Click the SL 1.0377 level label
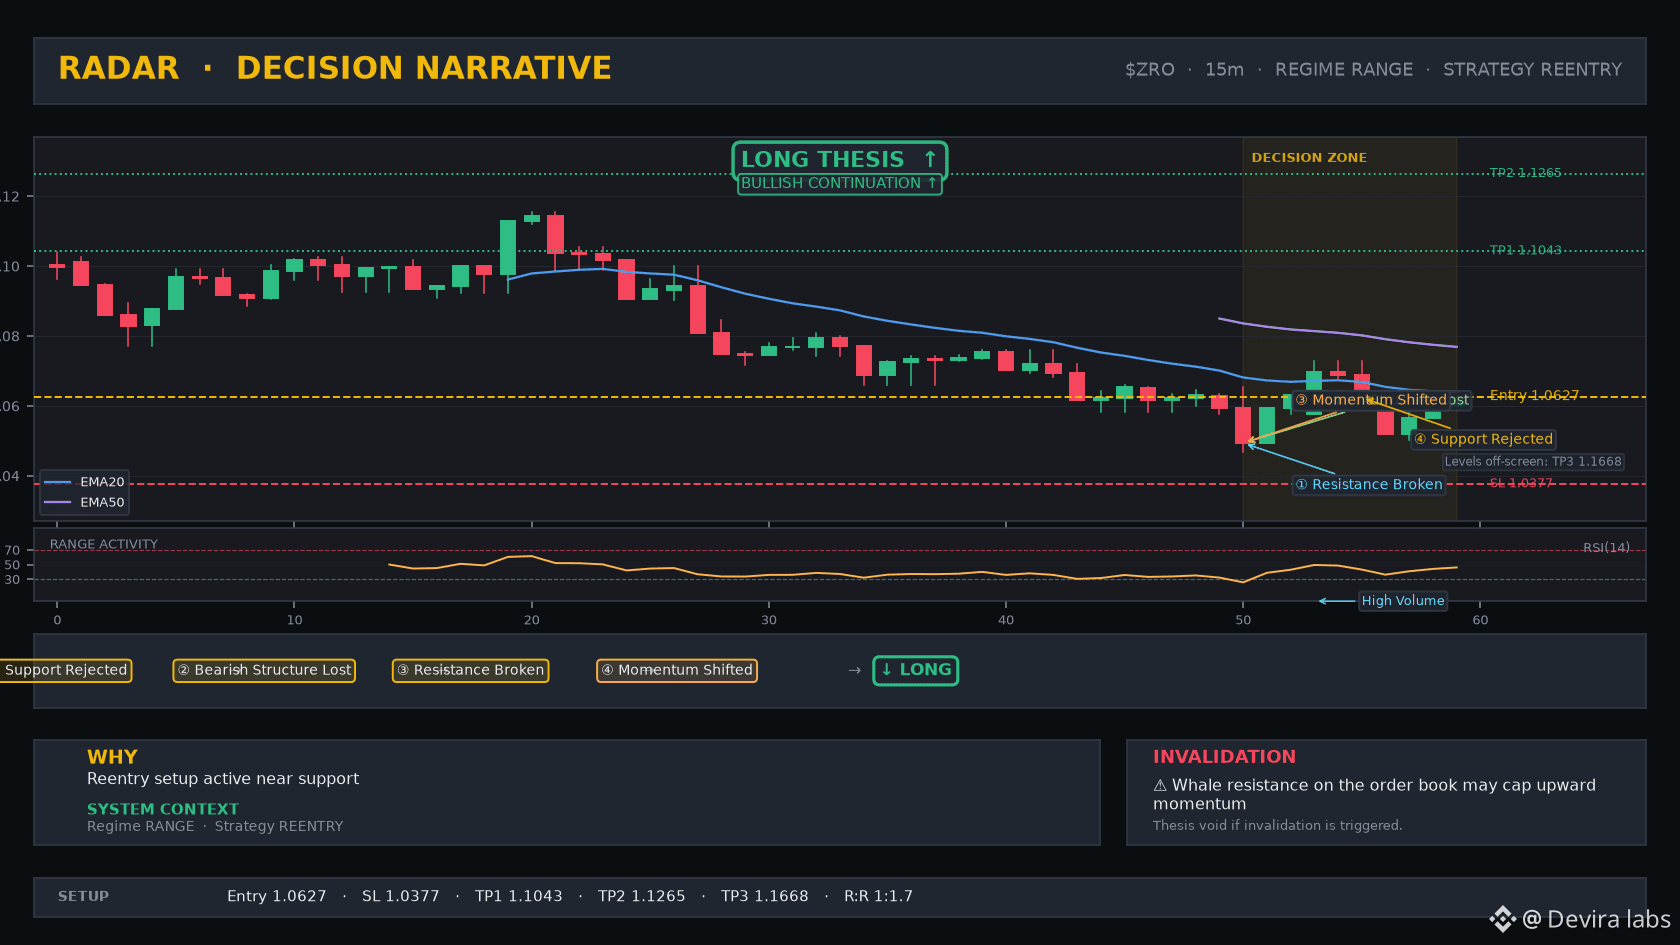This screenshot has height=945, width=1680. [1521, 483]
